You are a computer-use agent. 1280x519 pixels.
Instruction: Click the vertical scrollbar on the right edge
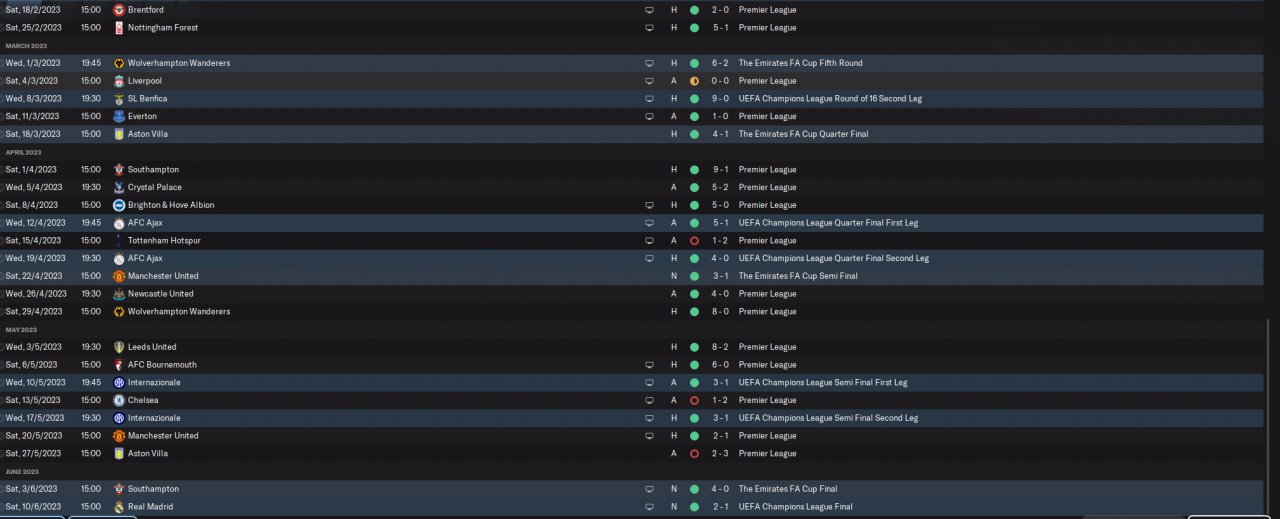(x=1267, y=410)
